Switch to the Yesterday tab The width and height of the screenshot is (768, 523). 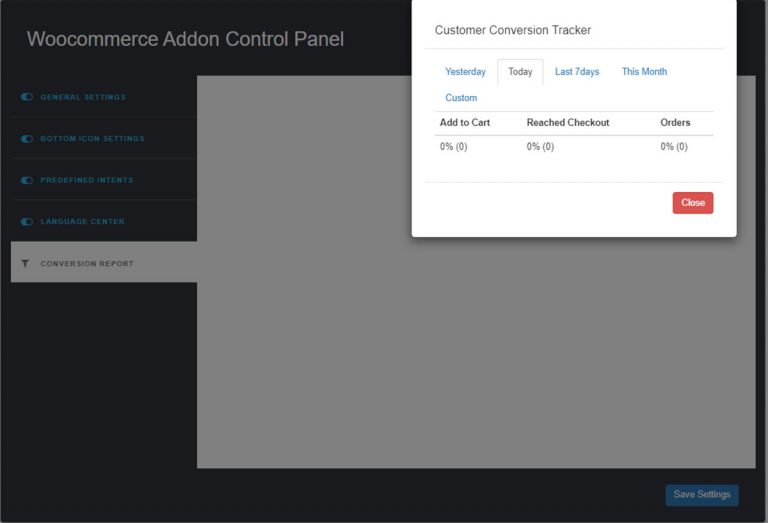point(465,72)
